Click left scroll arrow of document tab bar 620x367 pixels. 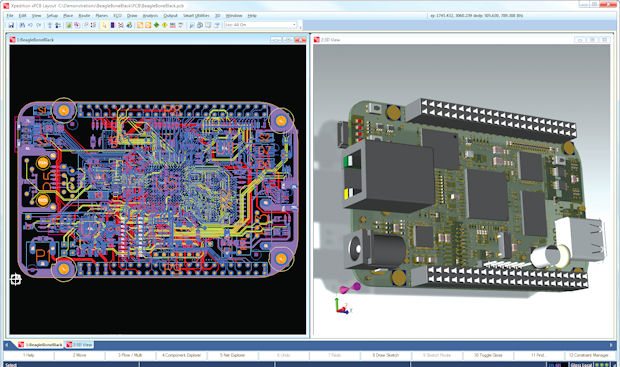tap(7, 345)
